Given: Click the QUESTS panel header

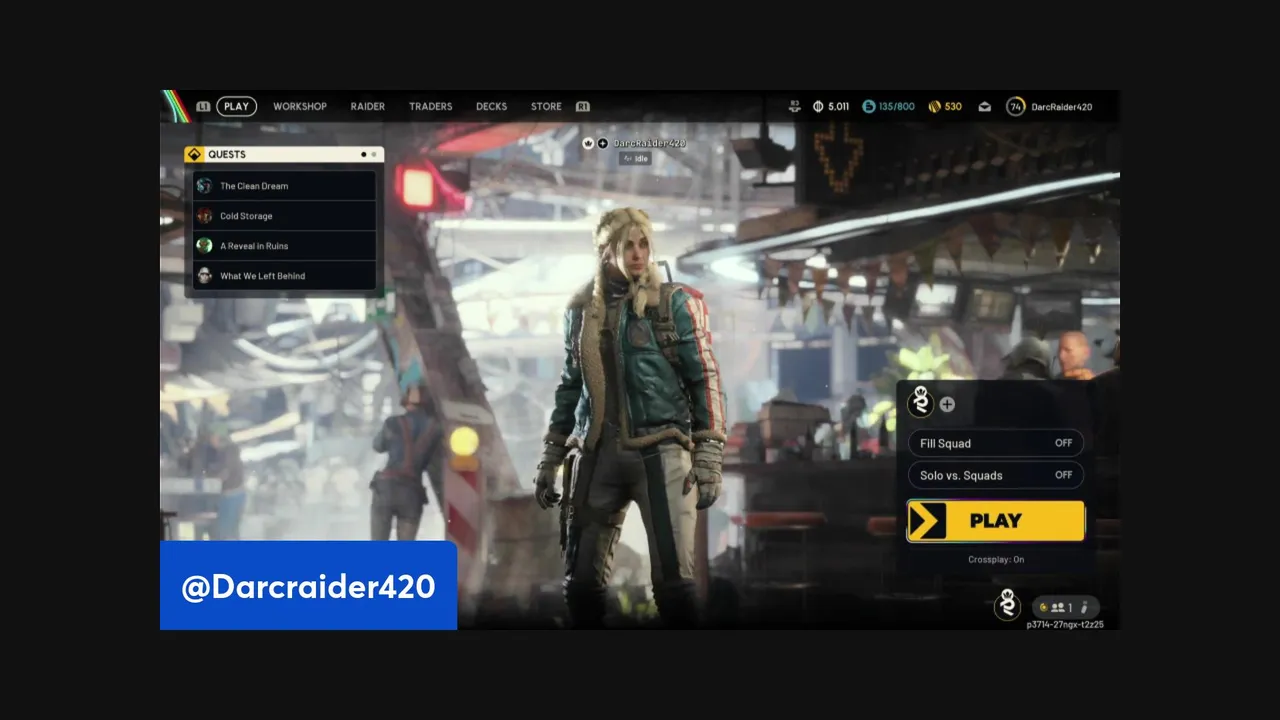Looking at the screenshot, I should point(284,155).
